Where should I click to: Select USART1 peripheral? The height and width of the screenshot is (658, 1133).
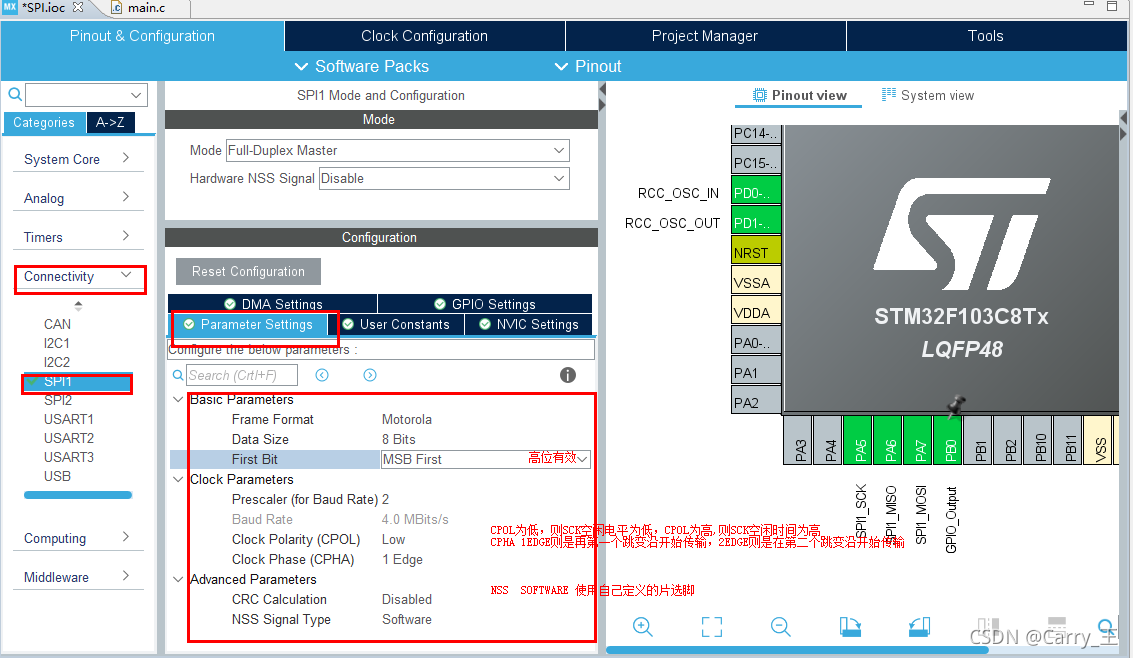coord(69,419)
